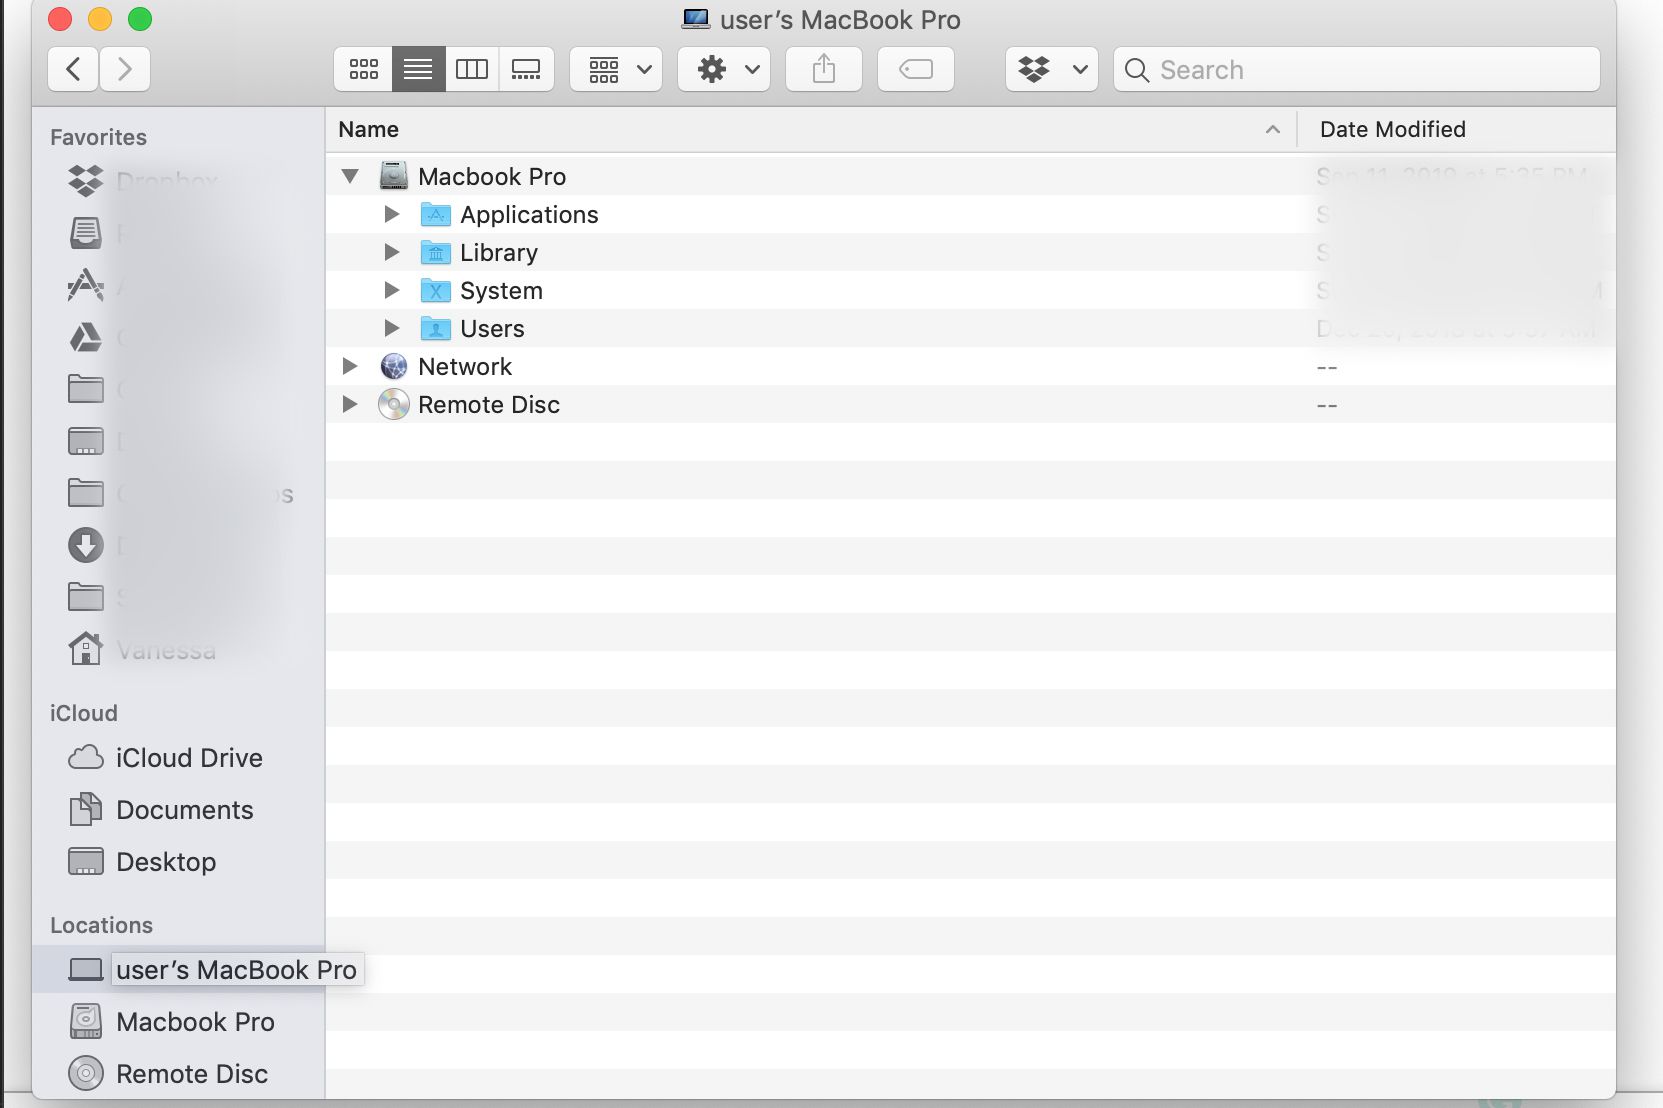Image resolution: width=1663 pixels, height=1108 pixels.
Task: Open Dropbox icon in Favorites sidebar
Action: pyautogui.click(x=86, y=181)
